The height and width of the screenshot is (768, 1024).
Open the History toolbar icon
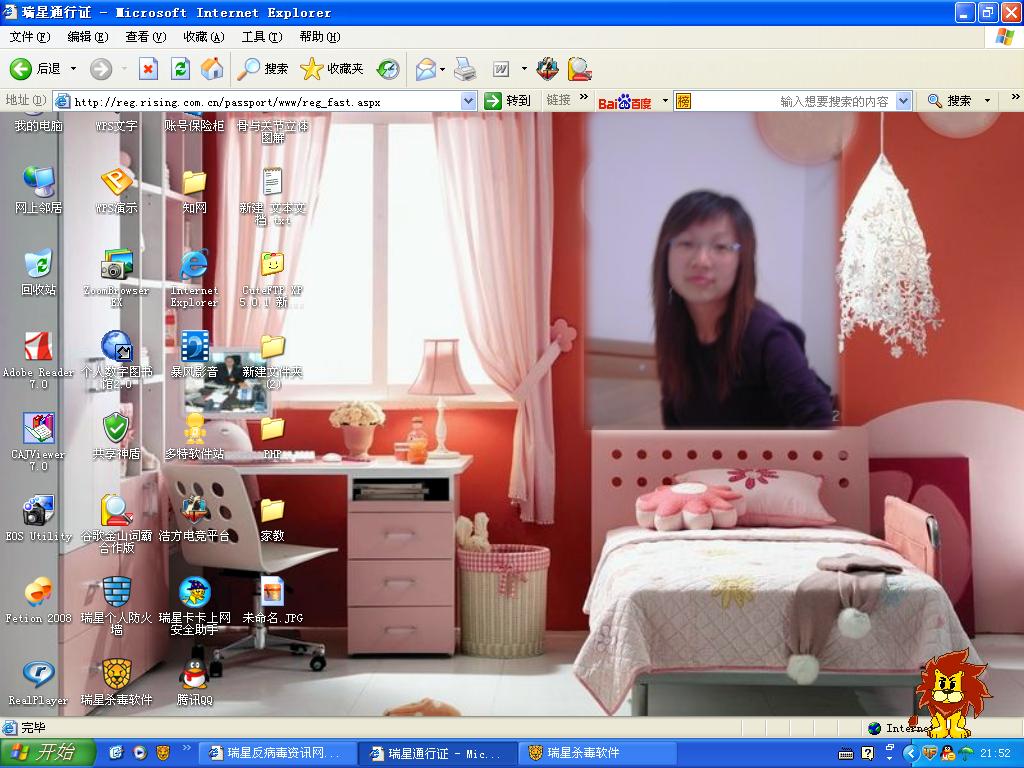pos(388,69)
